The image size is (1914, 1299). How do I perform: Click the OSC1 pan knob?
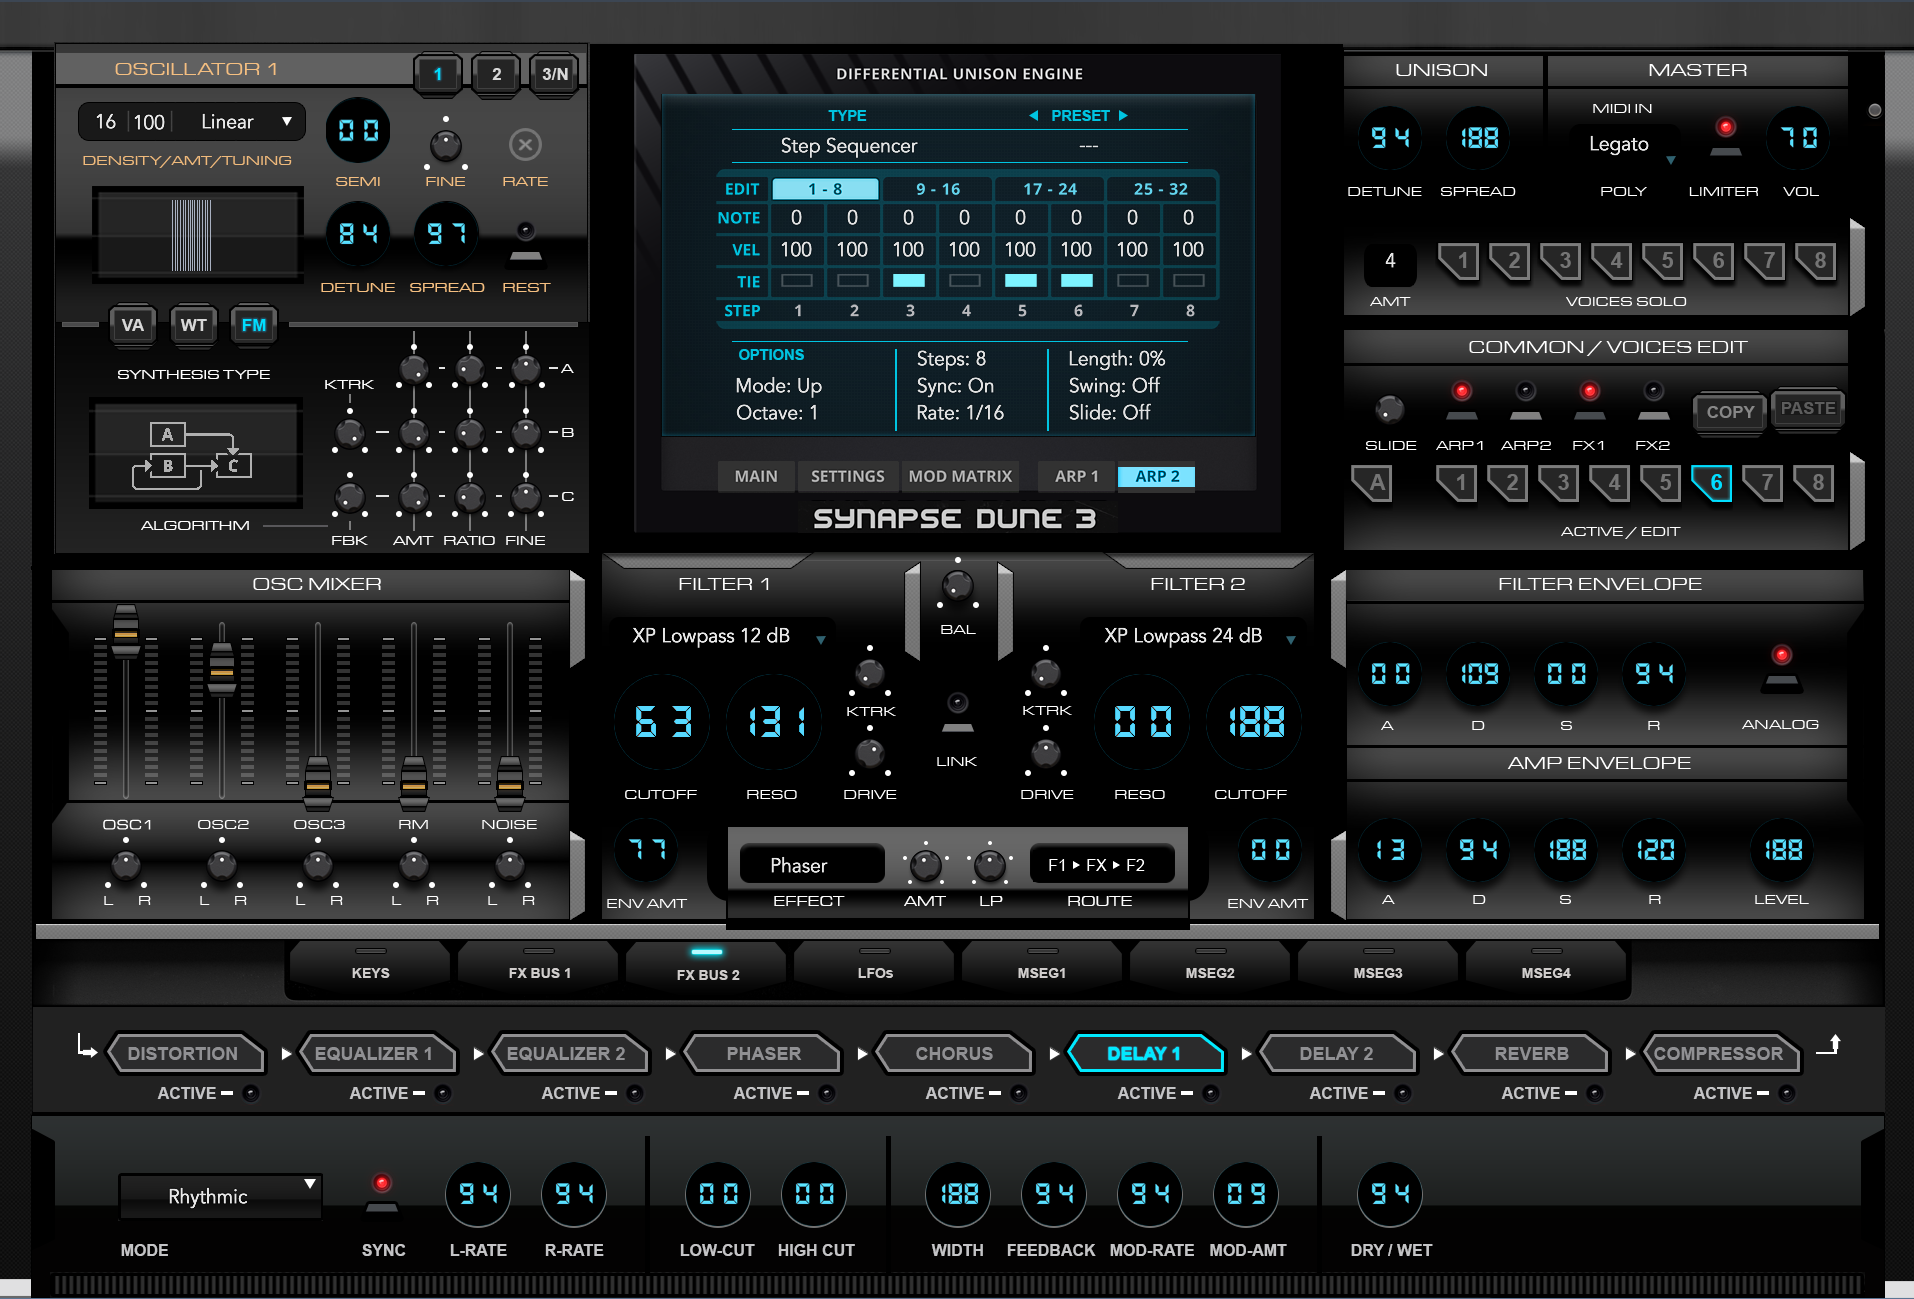coord(125,865)
